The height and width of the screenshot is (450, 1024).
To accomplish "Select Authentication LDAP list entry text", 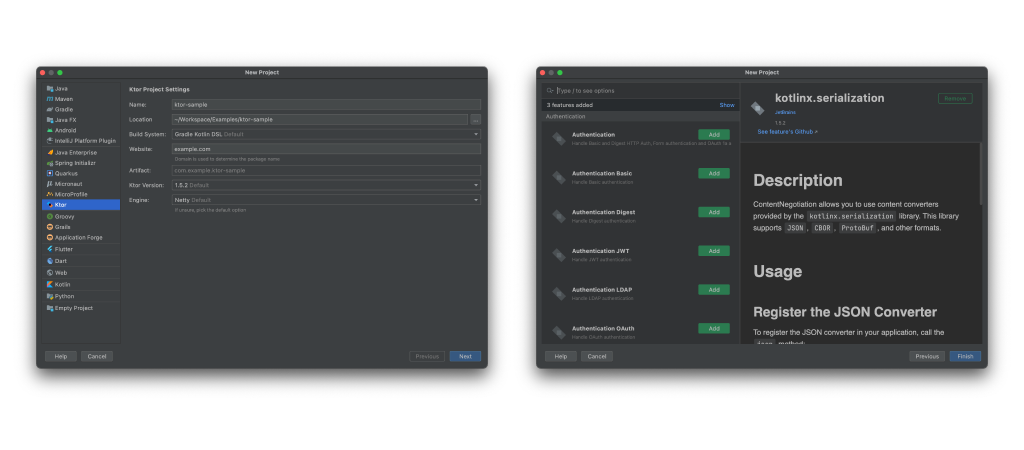I will point(602,290).
